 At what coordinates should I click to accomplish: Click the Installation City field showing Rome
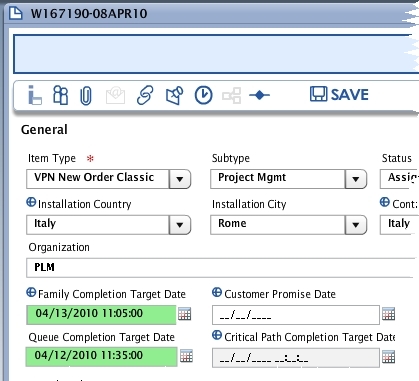(x=278, y=225)
